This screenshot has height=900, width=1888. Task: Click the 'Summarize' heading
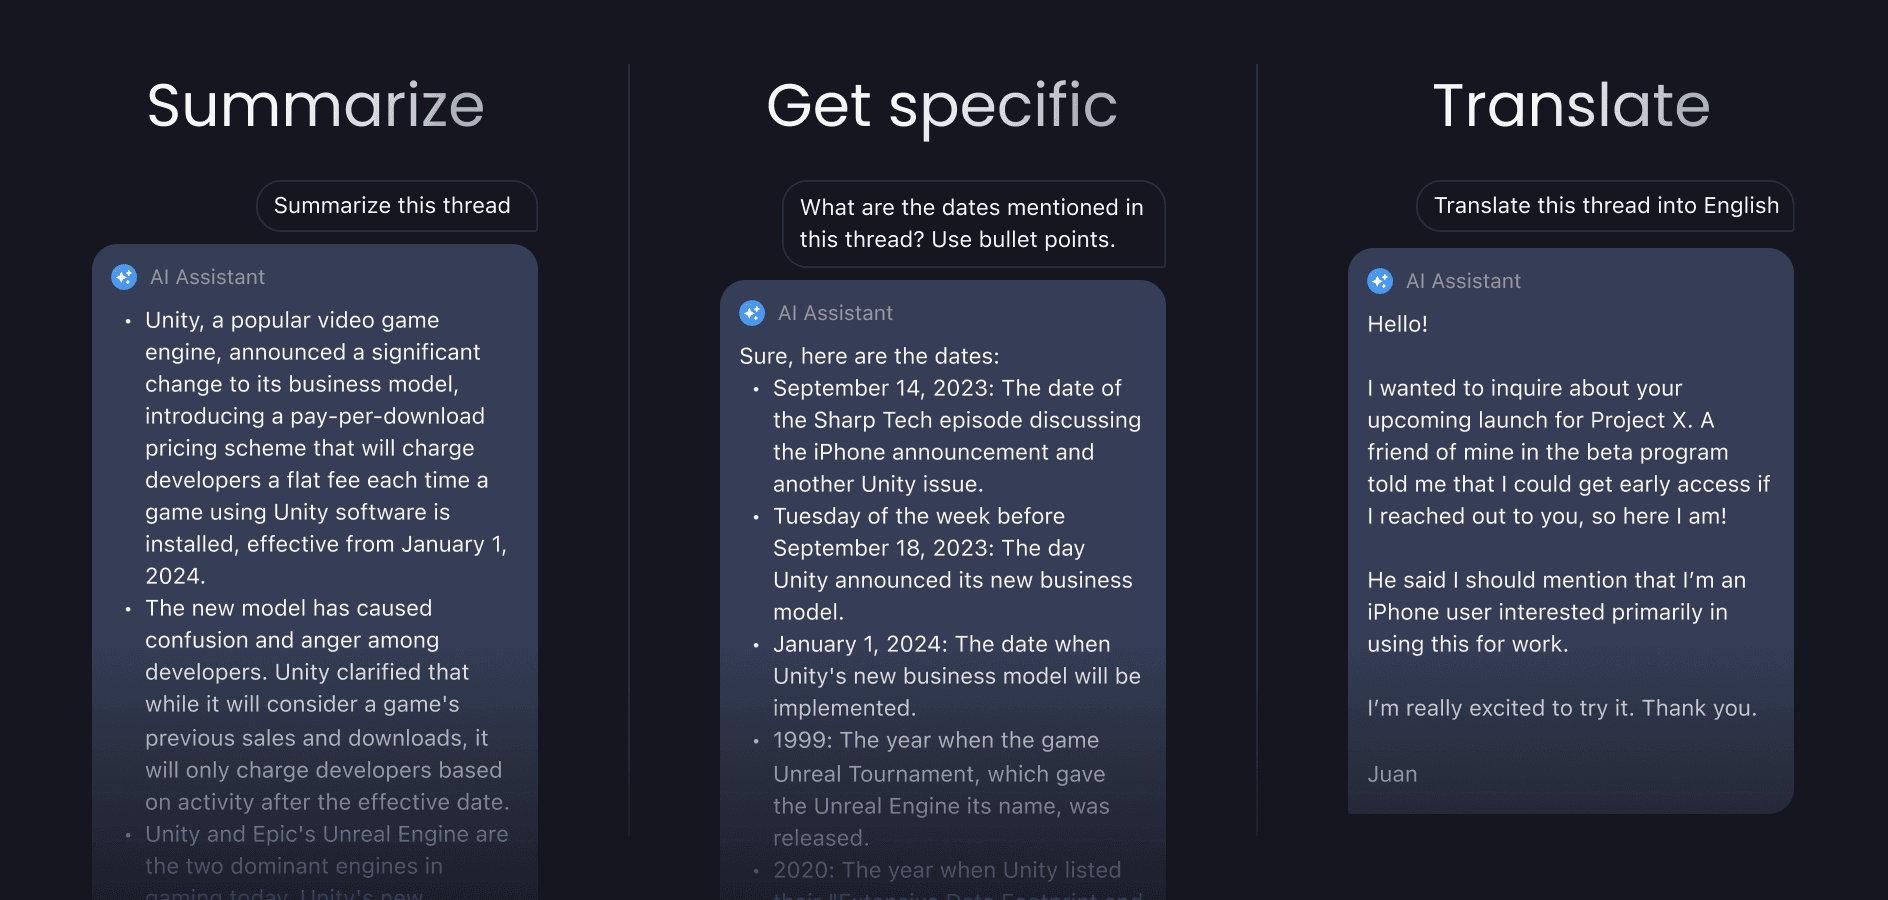tap(315, 105)
